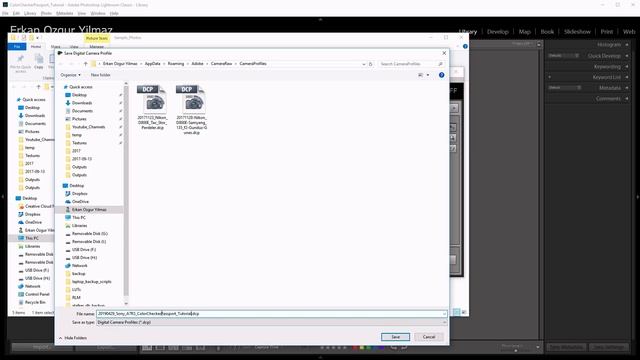The width and height of the screenshot is (640, 360).
Task: Open help icon in Save dialog toolbar
Action: (x=441, y=75)
